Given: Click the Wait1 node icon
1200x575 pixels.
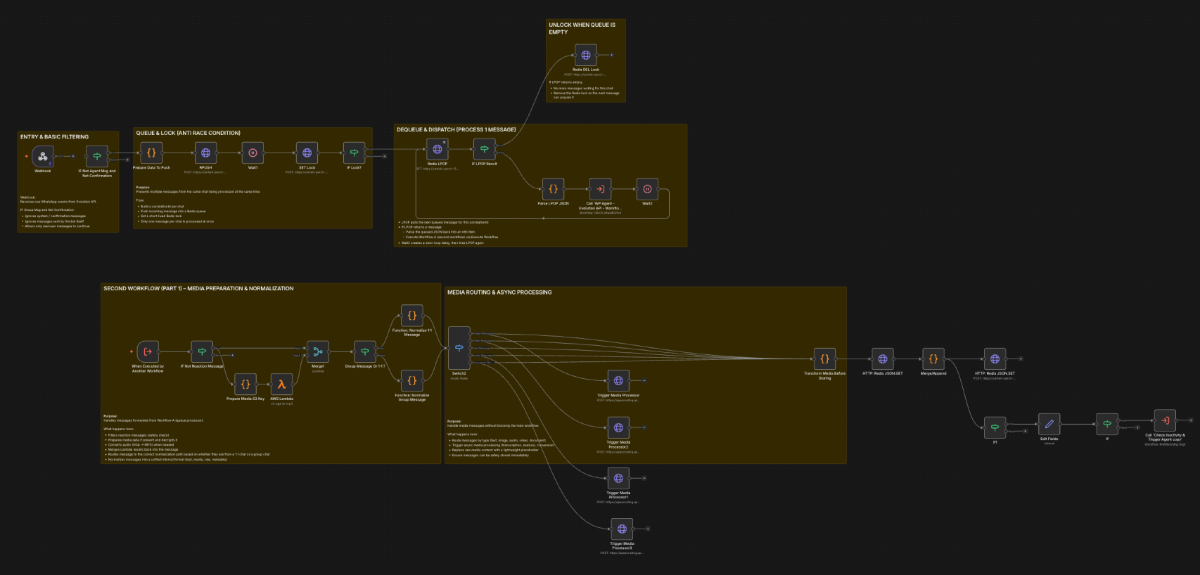Looking at the screenshot, I should coord(253,153).
